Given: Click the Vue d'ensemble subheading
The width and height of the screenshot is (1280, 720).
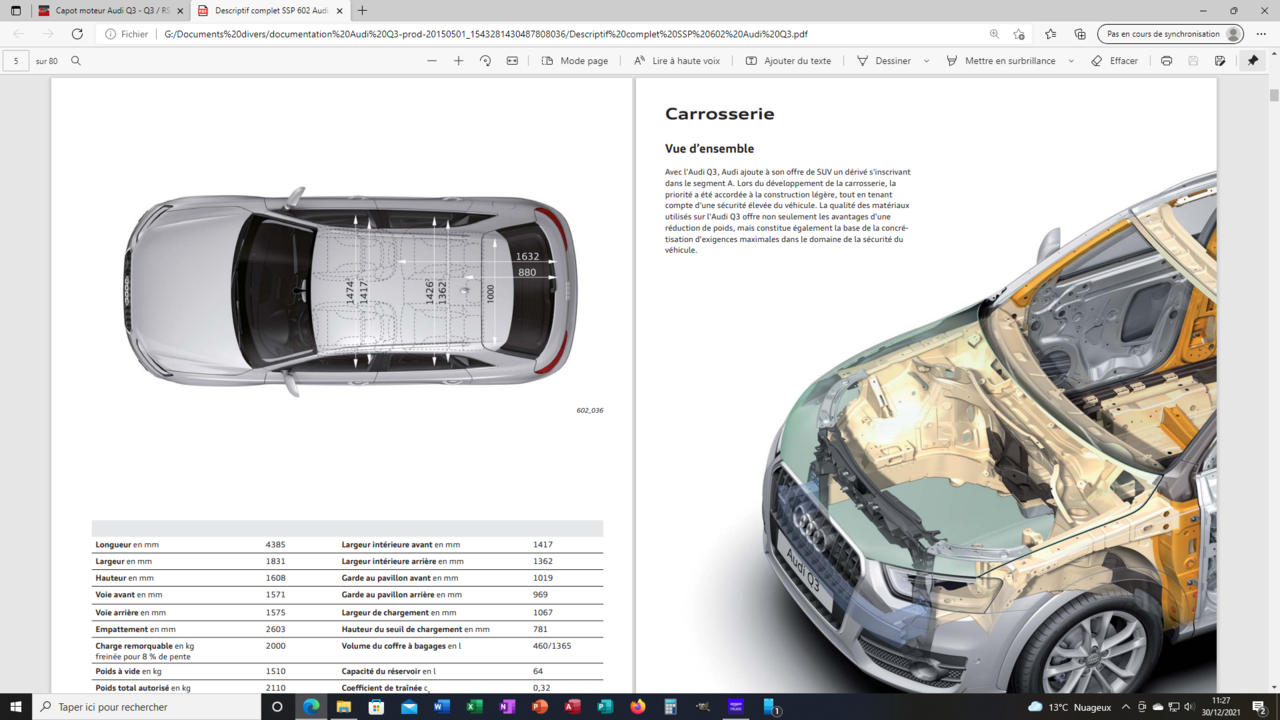Looking at the screenshot, I should pyautogui.click(x=709, y=149).
